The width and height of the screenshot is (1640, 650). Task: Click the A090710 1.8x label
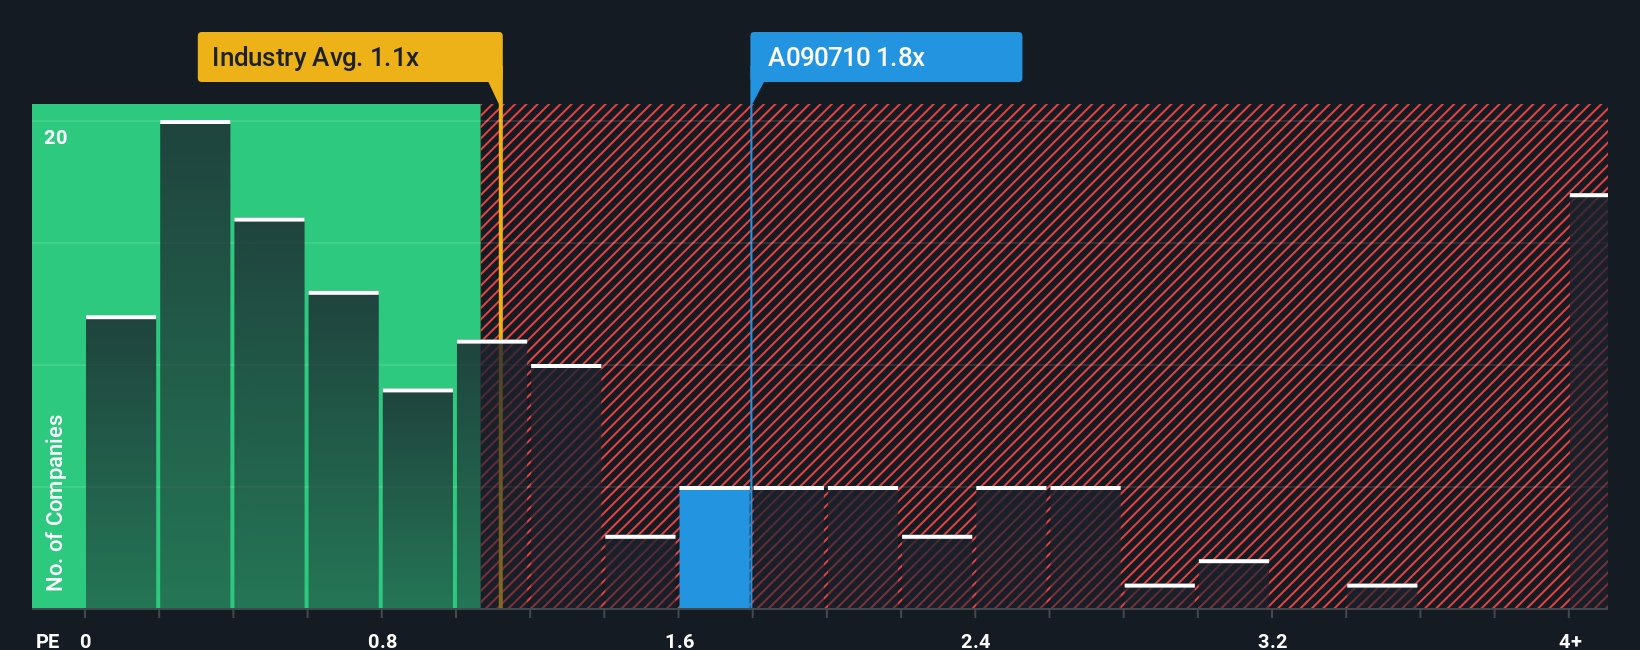[x=886, y=57]
